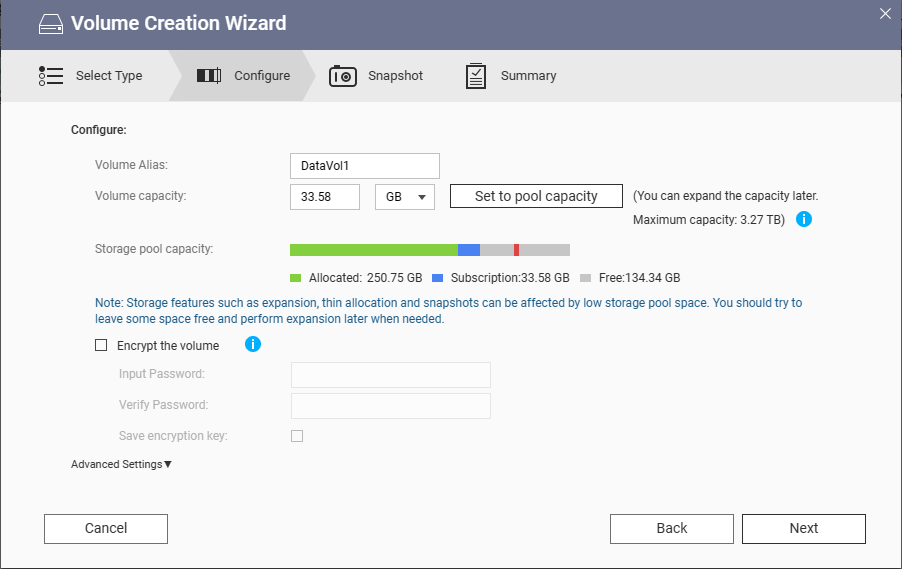The width and height of the screenshot is (902, 569).
Task: Click the Summary clipboard icon
Action: coord(476,76)
